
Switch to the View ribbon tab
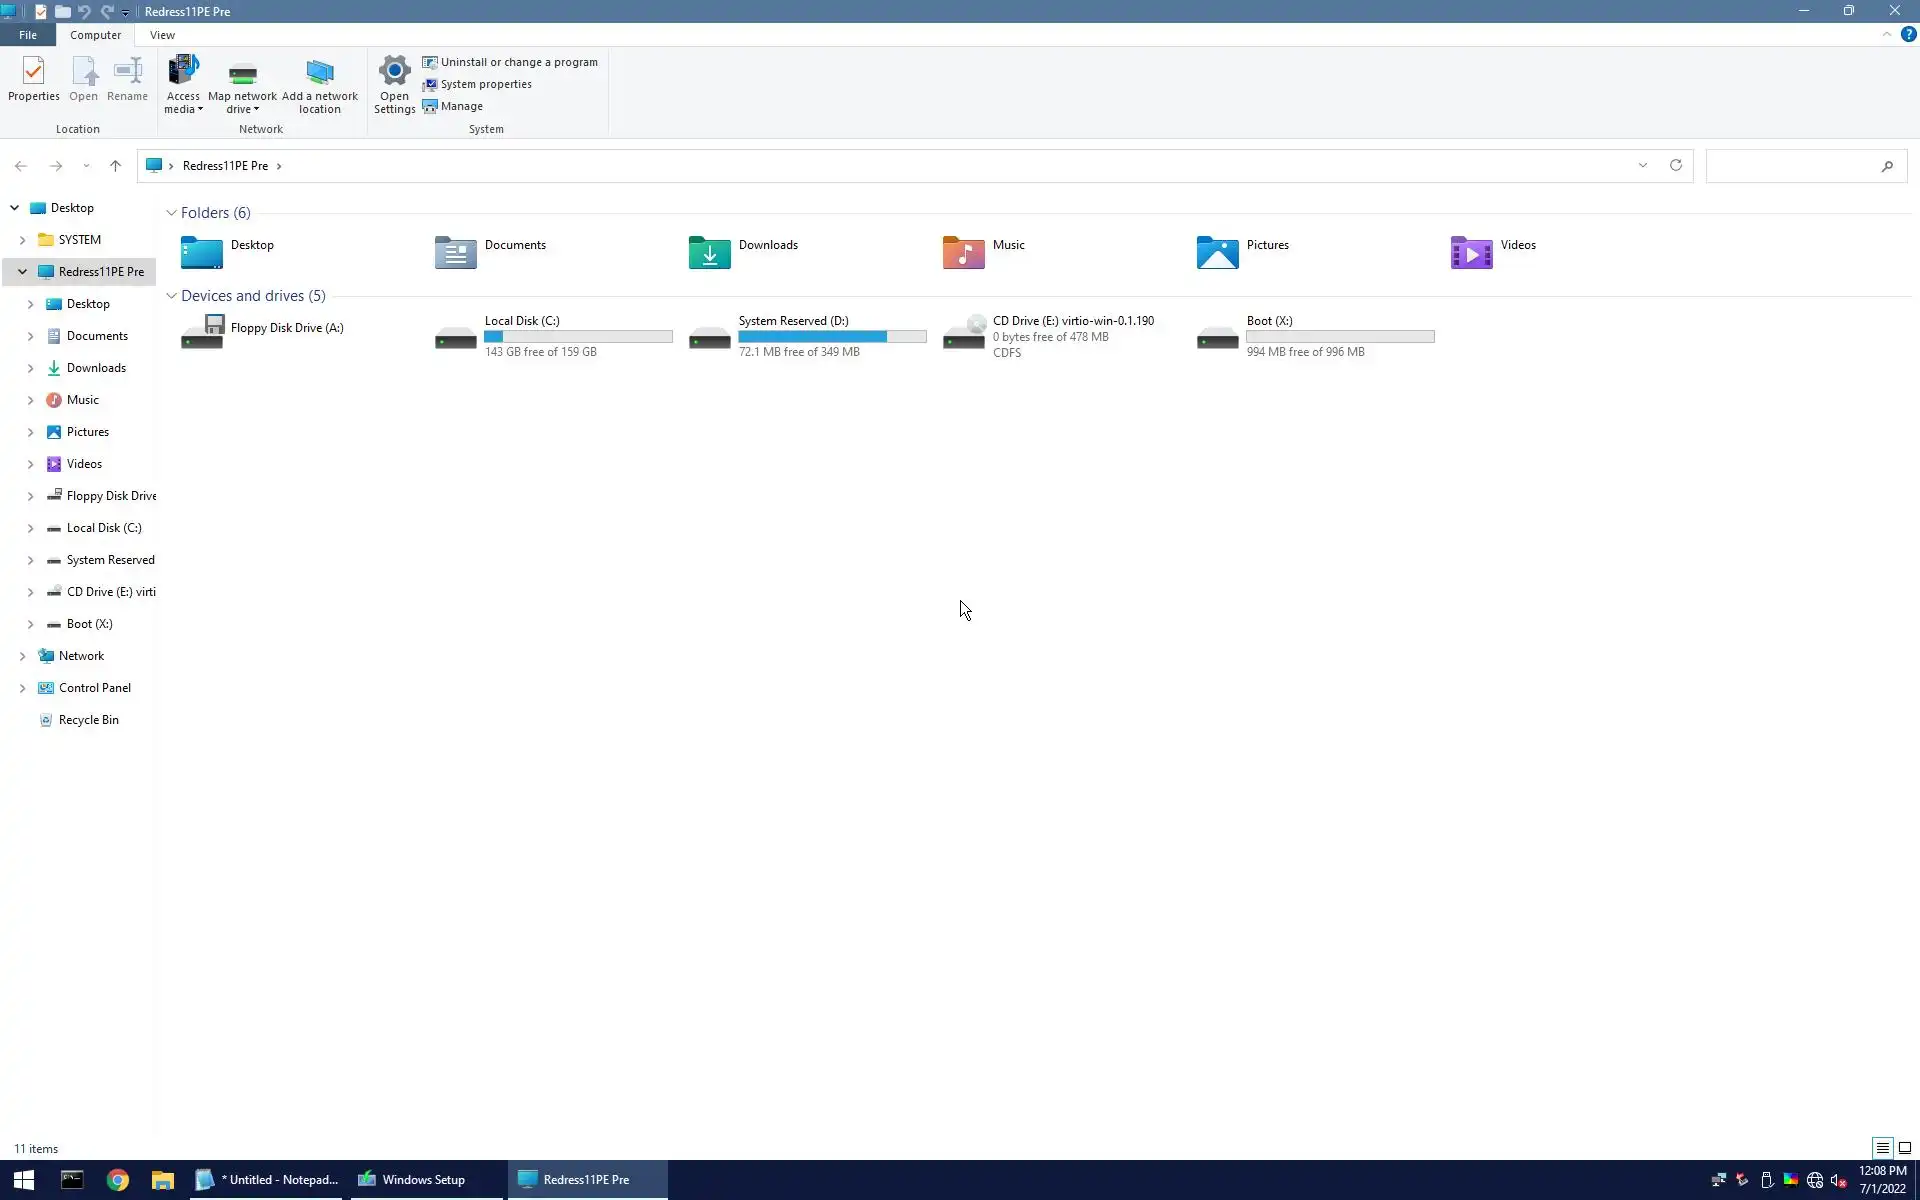162,35
